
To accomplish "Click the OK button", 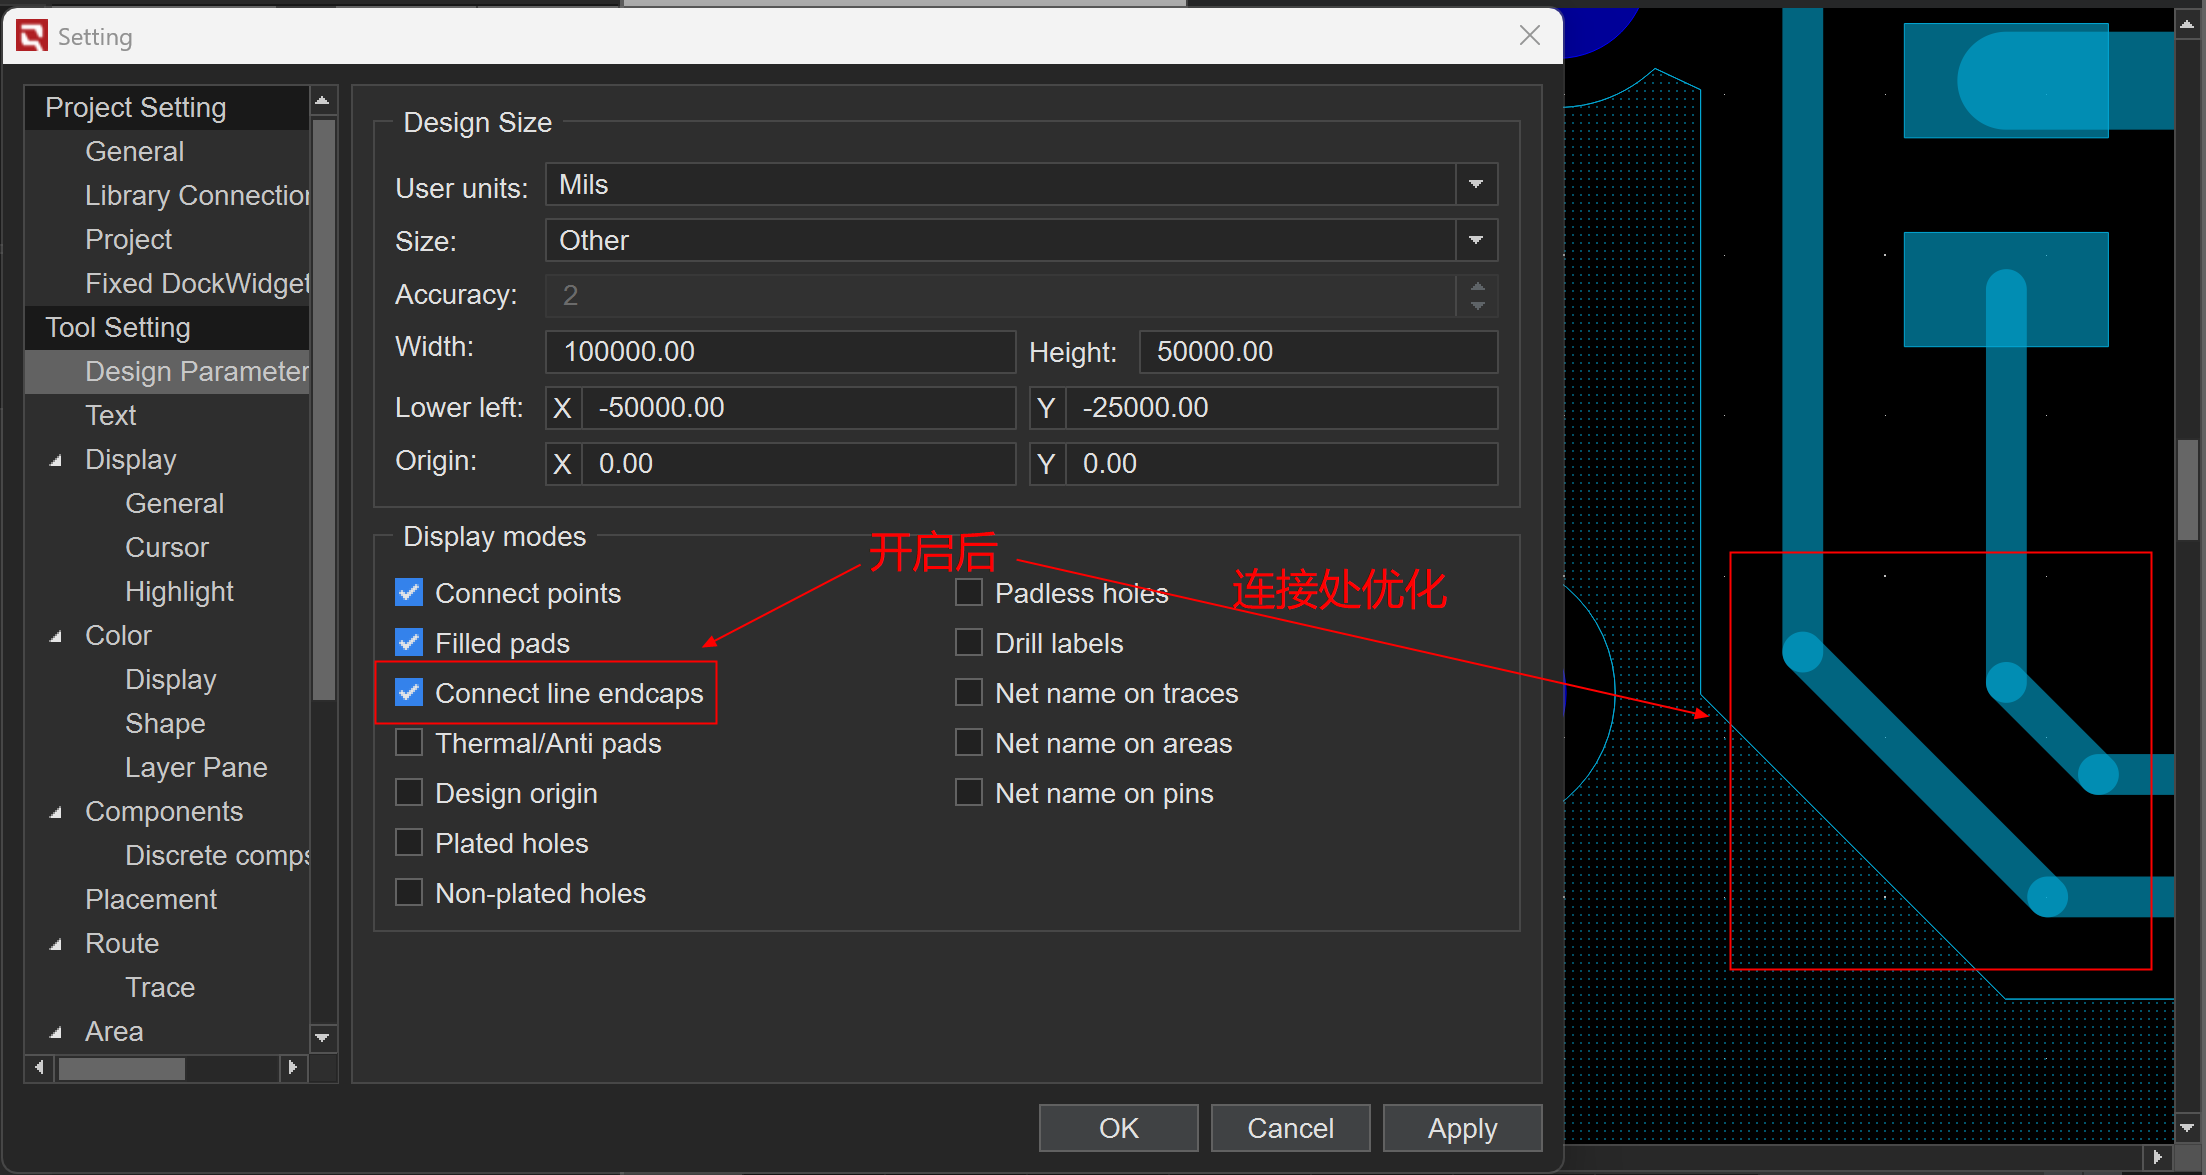I will [1118, 1128].
